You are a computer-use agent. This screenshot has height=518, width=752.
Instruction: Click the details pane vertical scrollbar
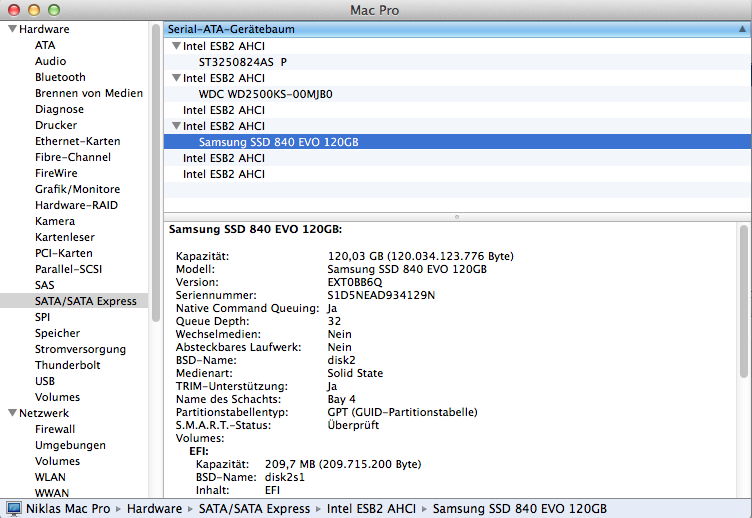tap(744, 301)
